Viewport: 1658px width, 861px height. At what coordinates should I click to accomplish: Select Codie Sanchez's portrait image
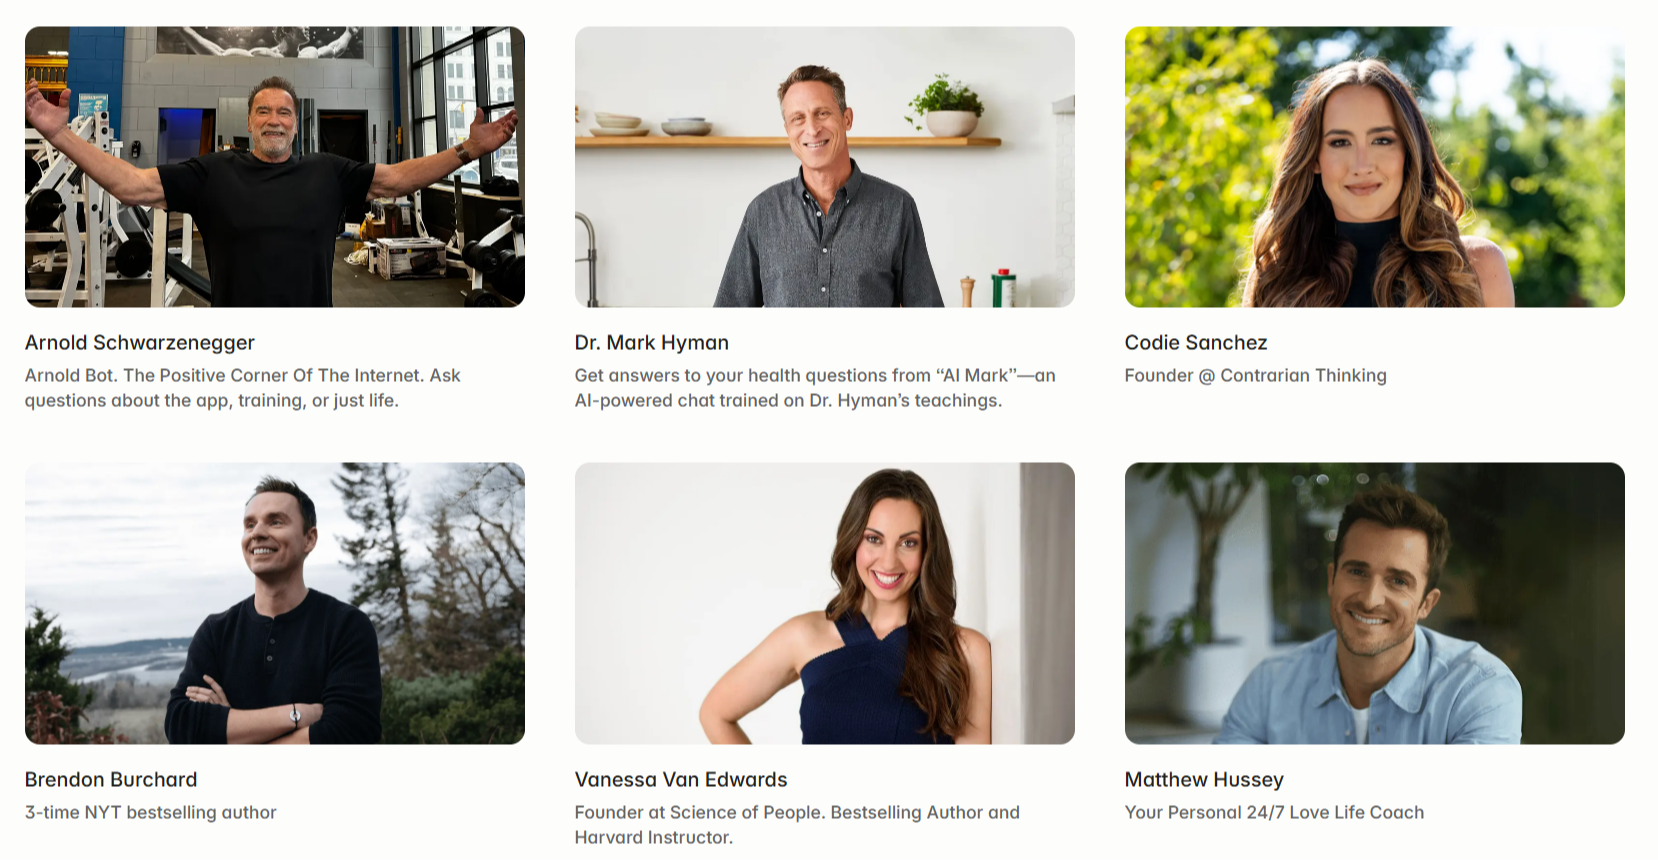1375,167
